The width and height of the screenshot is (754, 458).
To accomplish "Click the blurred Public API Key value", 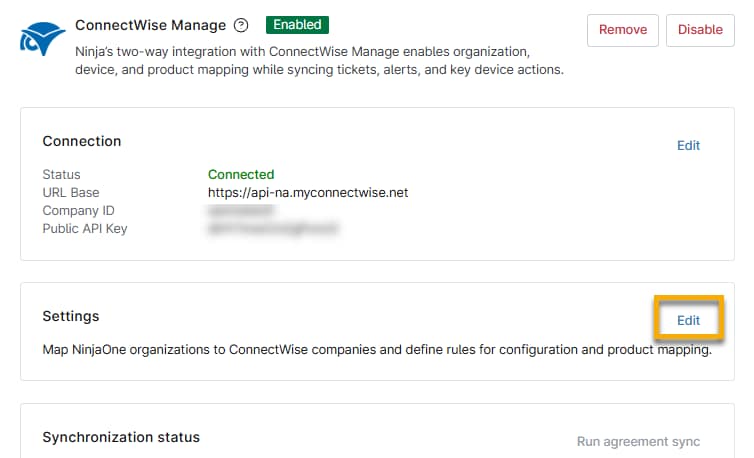I will click(273, 229).
